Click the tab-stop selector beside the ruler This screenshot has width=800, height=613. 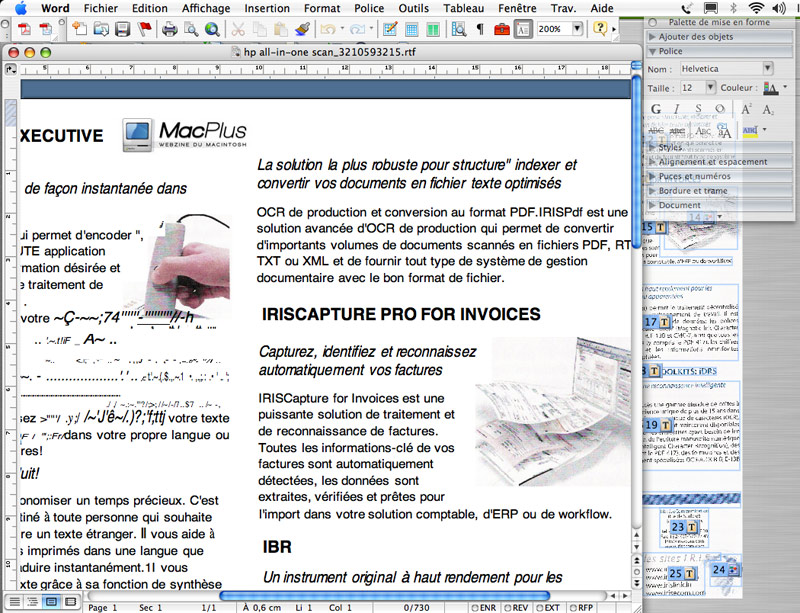click(x=11, y=69)
